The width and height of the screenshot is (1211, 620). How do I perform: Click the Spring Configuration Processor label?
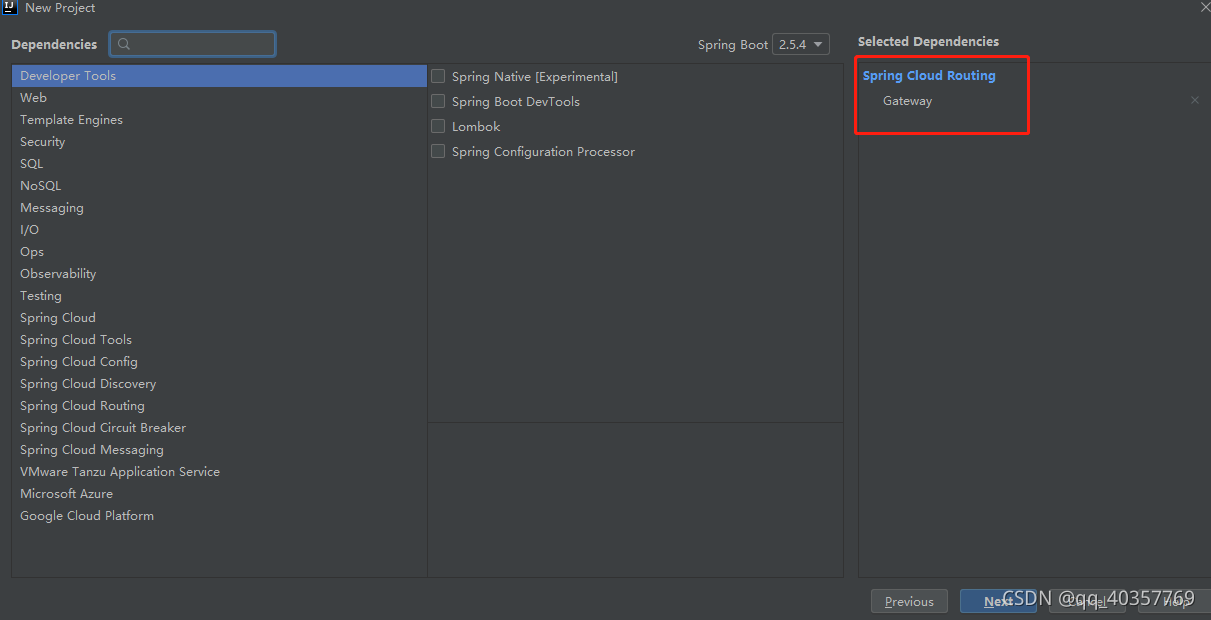tap(543, 152)
